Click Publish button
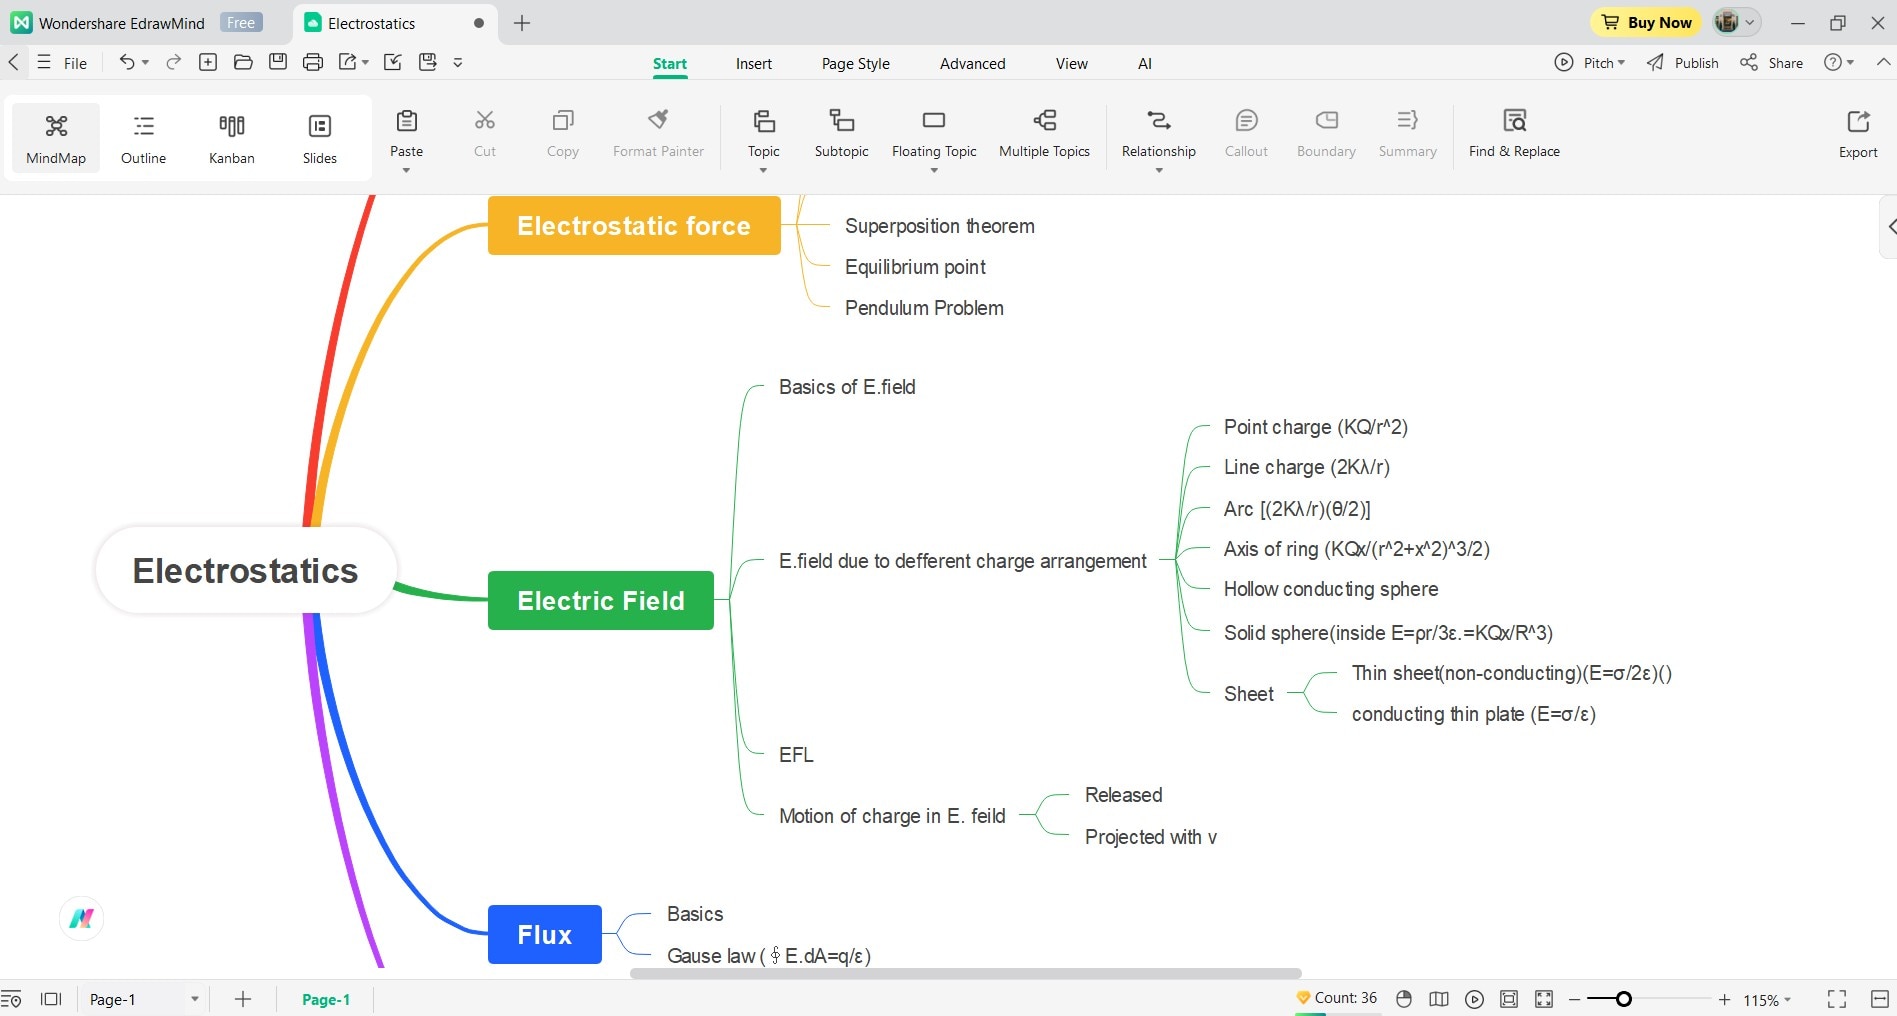Viewport: 1897px width, 1016px height. pos(1683,63)
